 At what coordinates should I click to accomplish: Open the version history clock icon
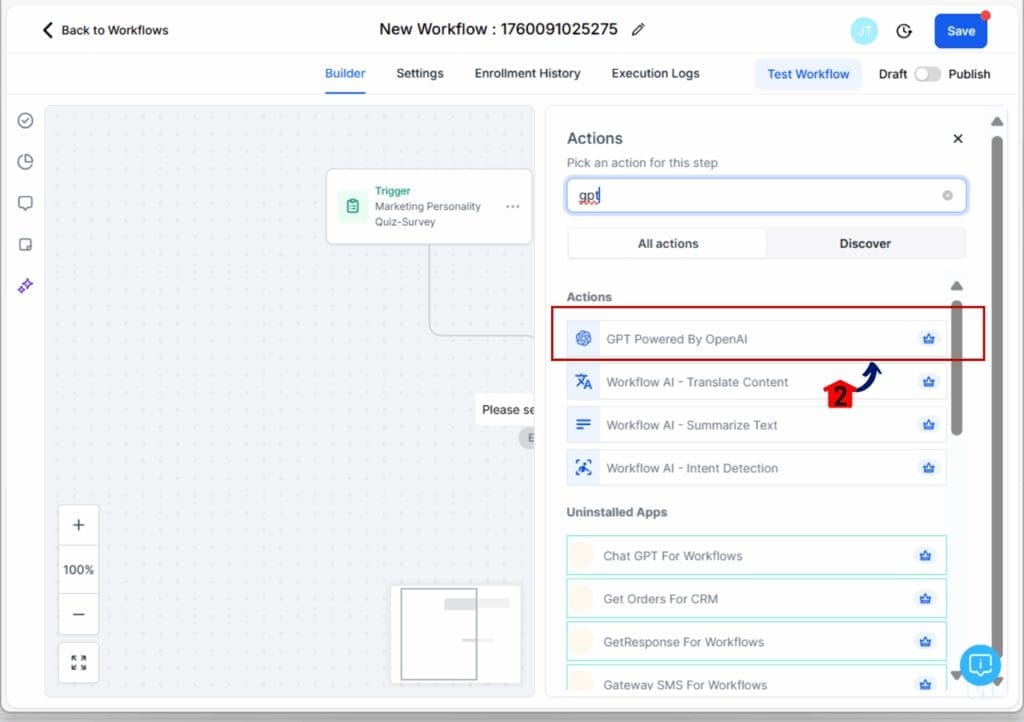click(x=904, y=31)
